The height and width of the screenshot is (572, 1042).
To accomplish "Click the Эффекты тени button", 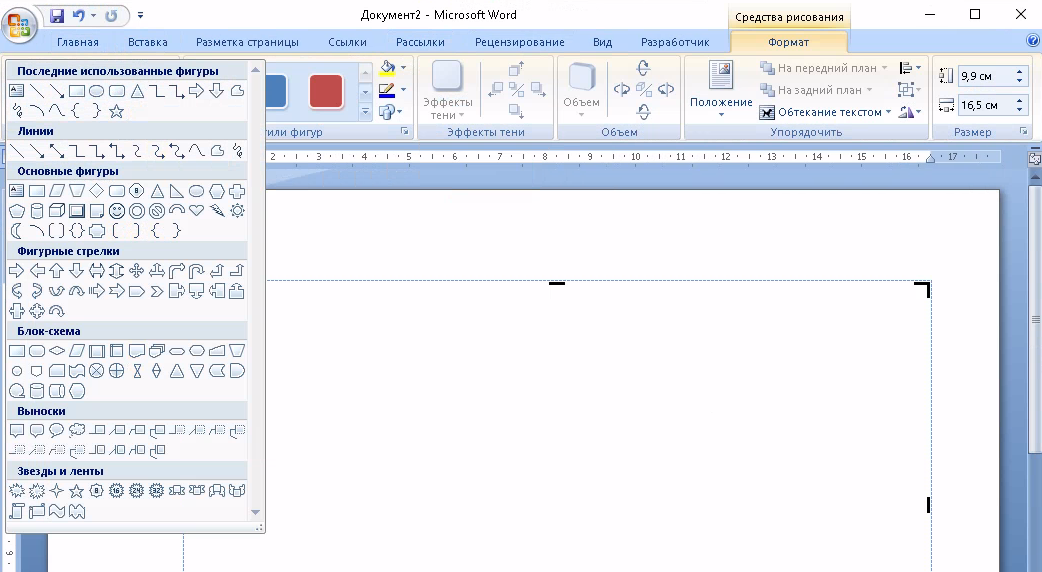I will click(448, 90).
